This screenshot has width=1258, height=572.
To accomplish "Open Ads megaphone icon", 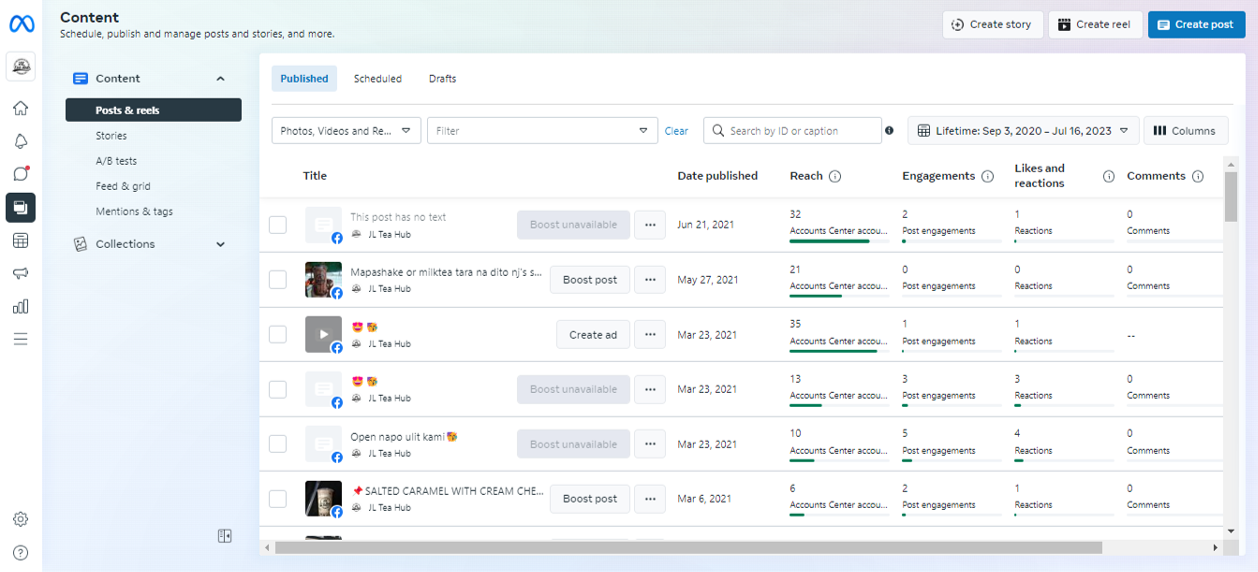I will pyautogui.click(x=21, y=273).
